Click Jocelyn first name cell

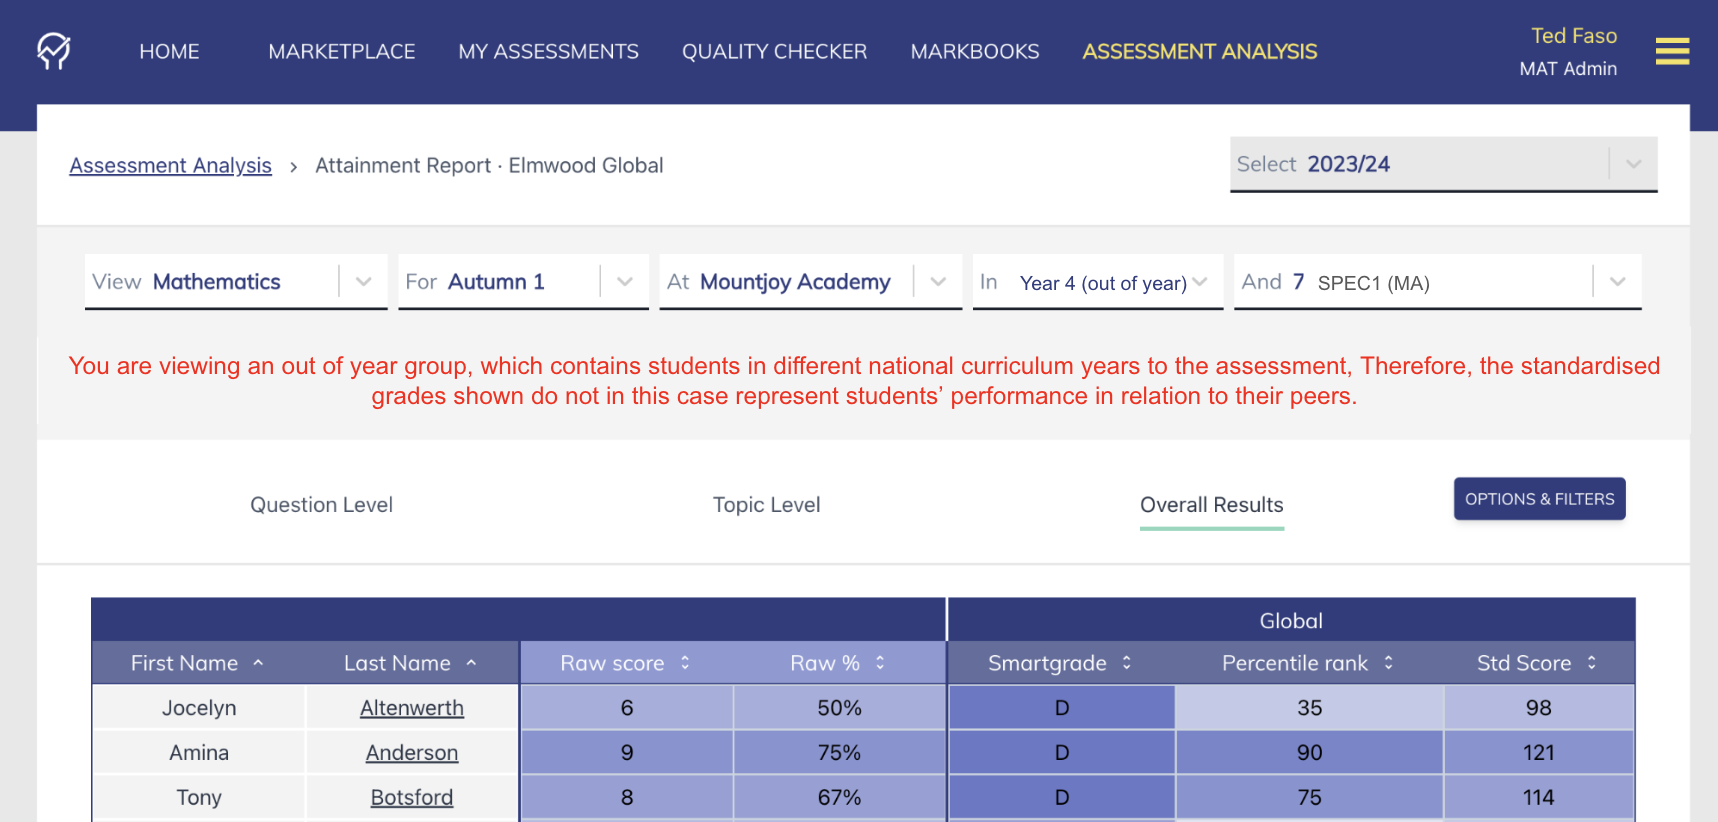[x=199, y=708]
